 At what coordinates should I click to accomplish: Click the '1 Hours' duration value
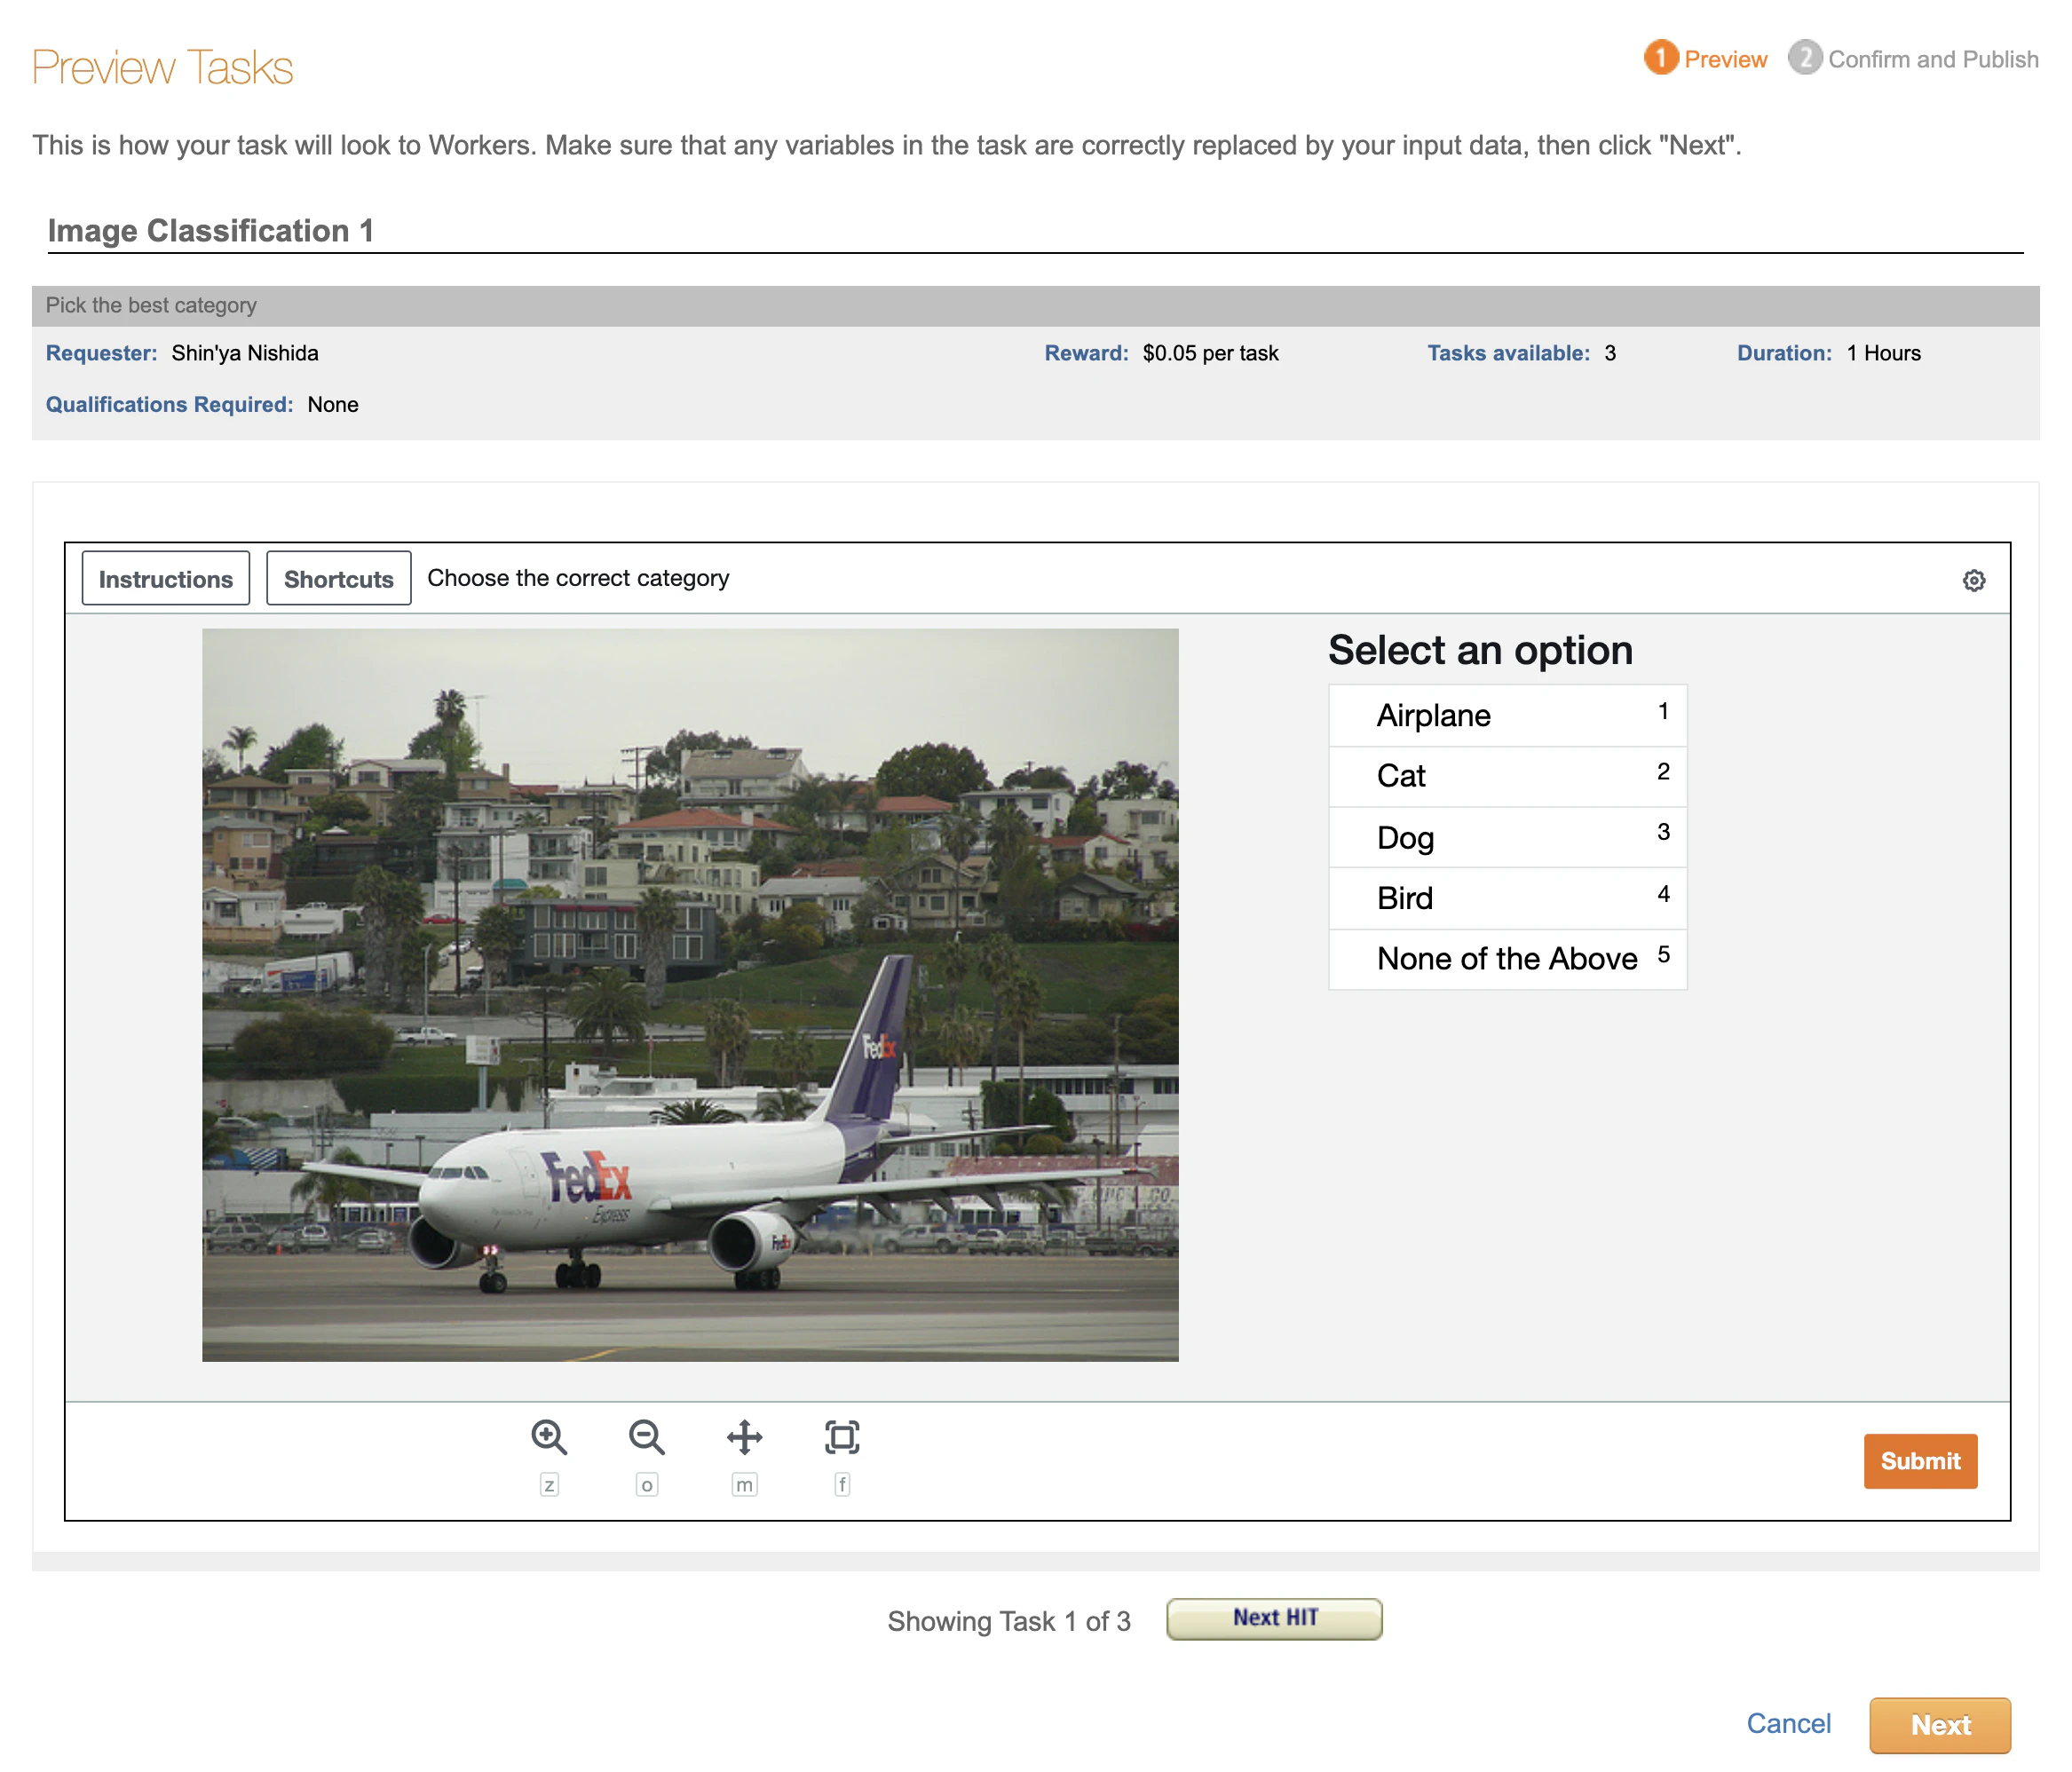click(x=1883, y=353)
